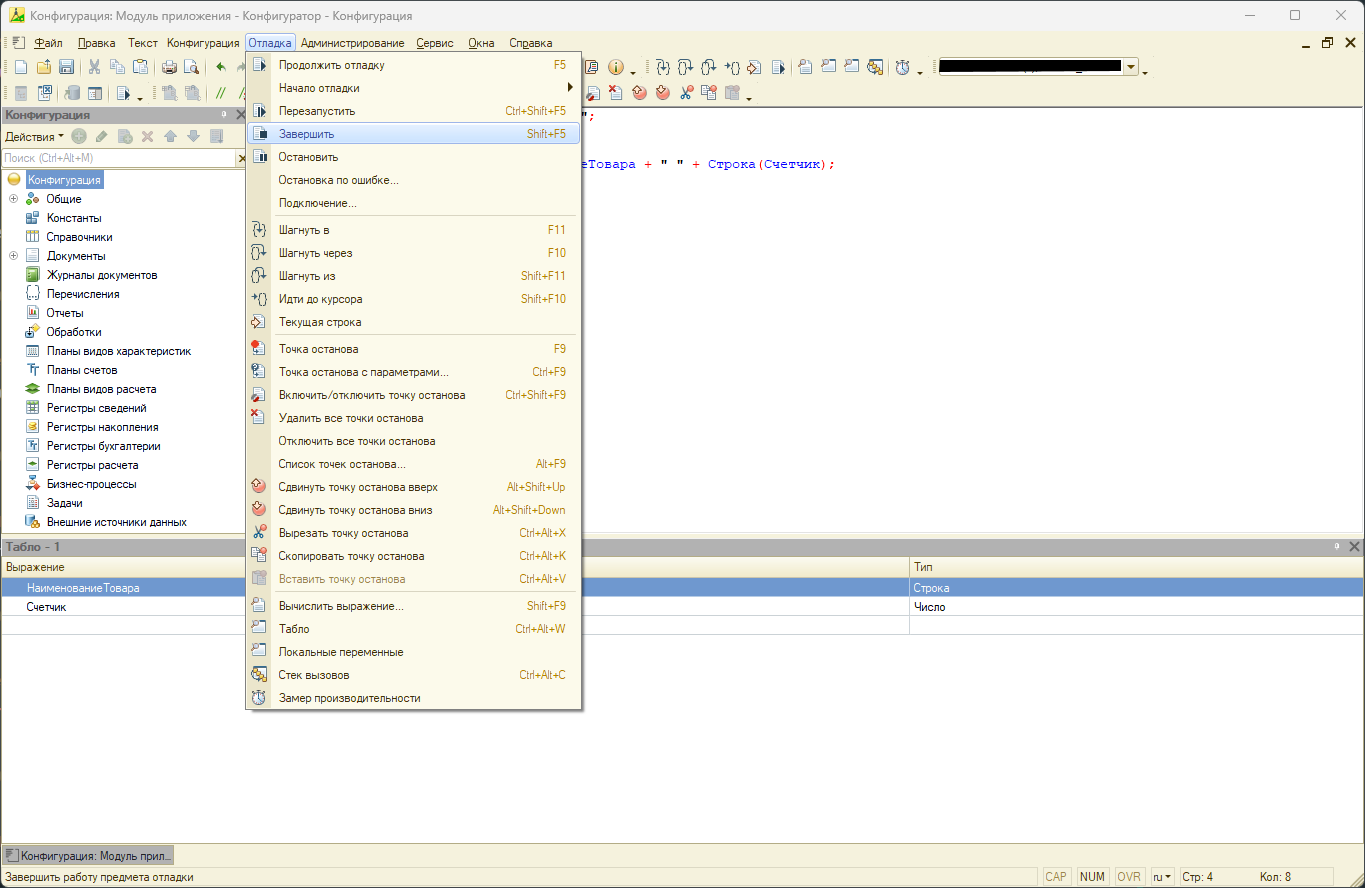Select the Счетчик row in Табло

tap(683, 607)
